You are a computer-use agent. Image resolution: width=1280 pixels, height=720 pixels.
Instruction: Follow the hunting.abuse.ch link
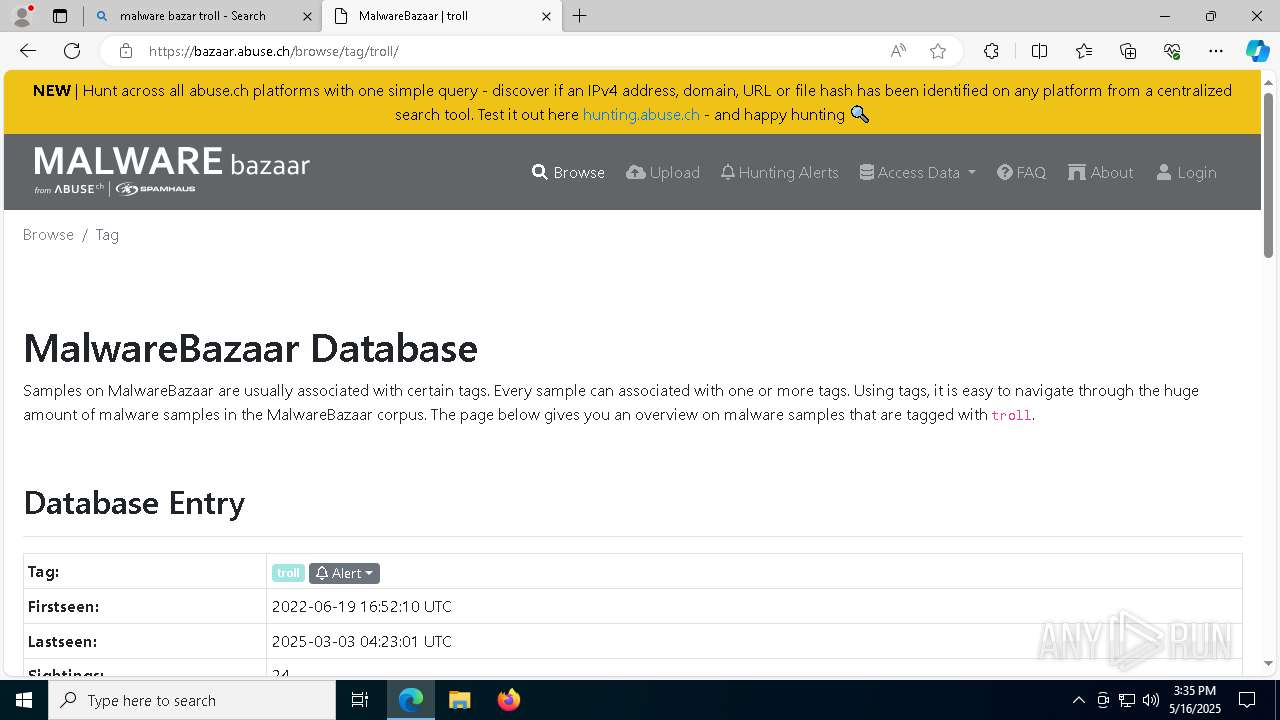click(641, 114)
